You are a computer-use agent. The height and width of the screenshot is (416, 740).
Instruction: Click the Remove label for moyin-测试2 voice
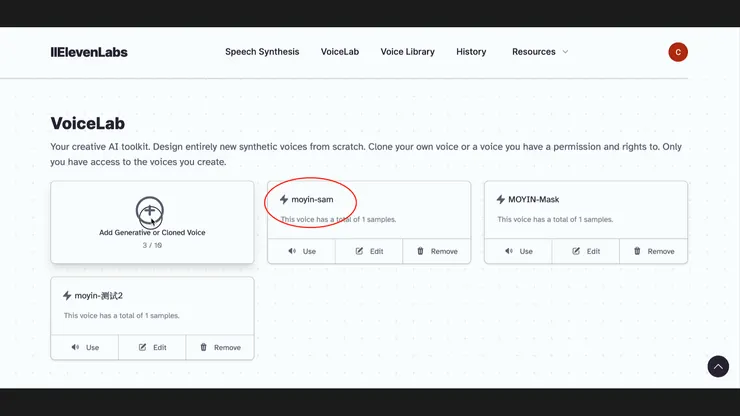click(x=227, y=348)
